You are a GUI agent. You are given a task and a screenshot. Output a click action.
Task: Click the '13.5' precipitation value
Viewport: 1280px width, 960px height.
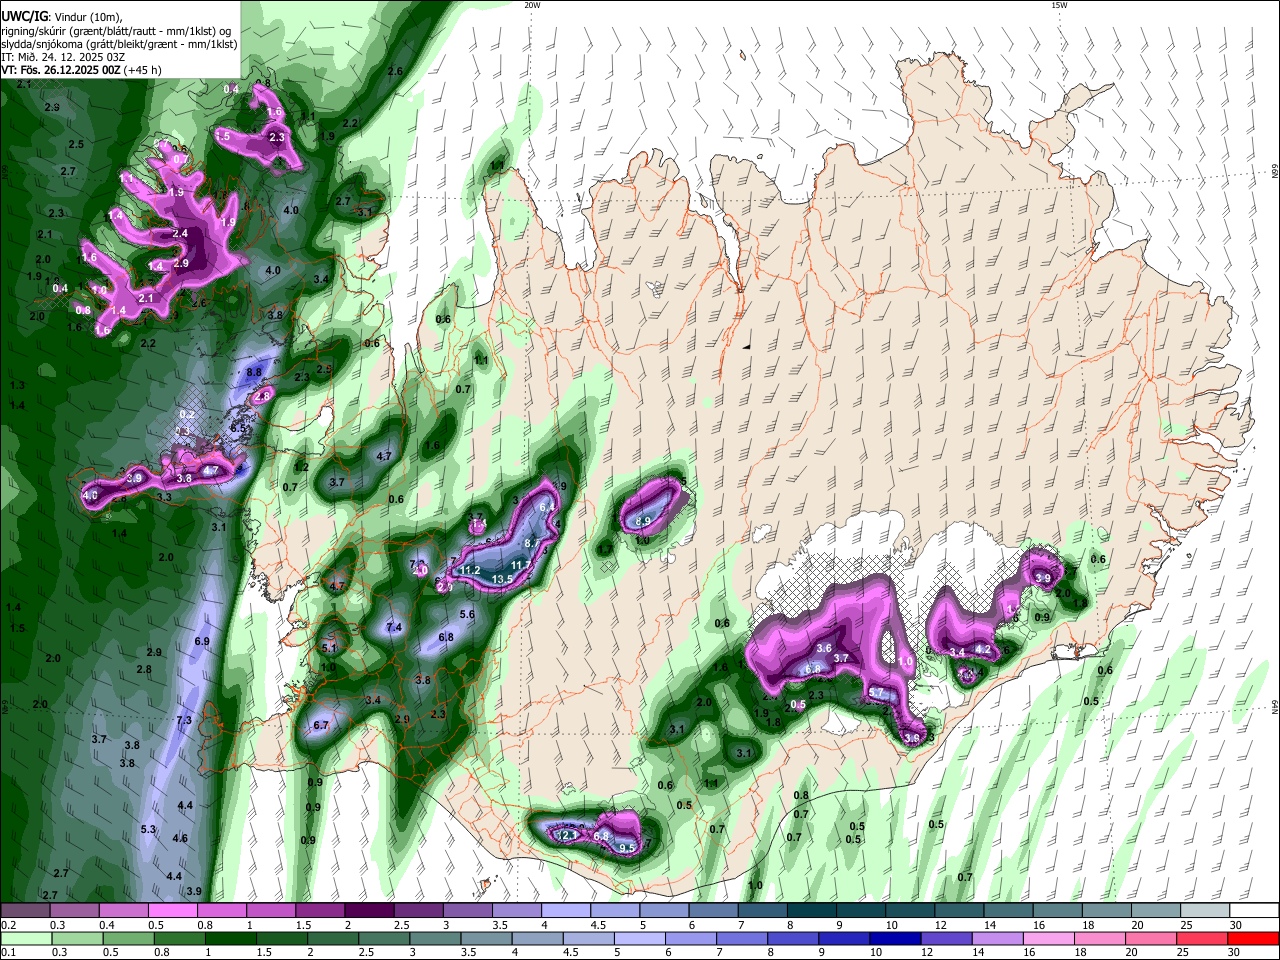tap(502, 579)
